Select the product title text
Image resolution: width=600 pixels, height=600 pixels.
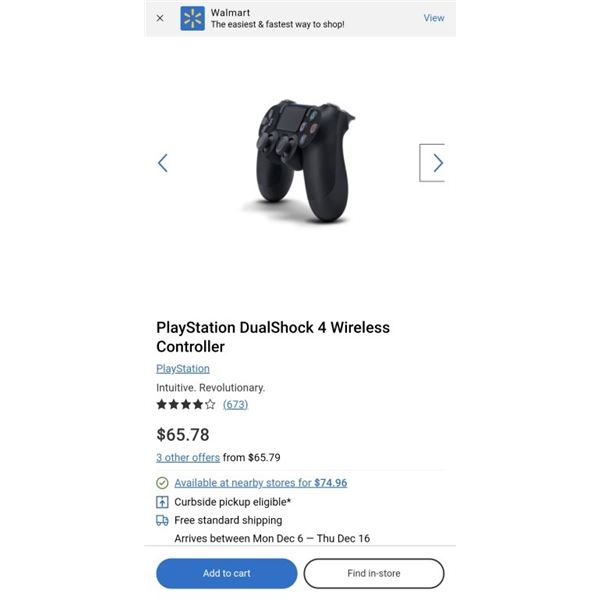(x=273, y=337)
